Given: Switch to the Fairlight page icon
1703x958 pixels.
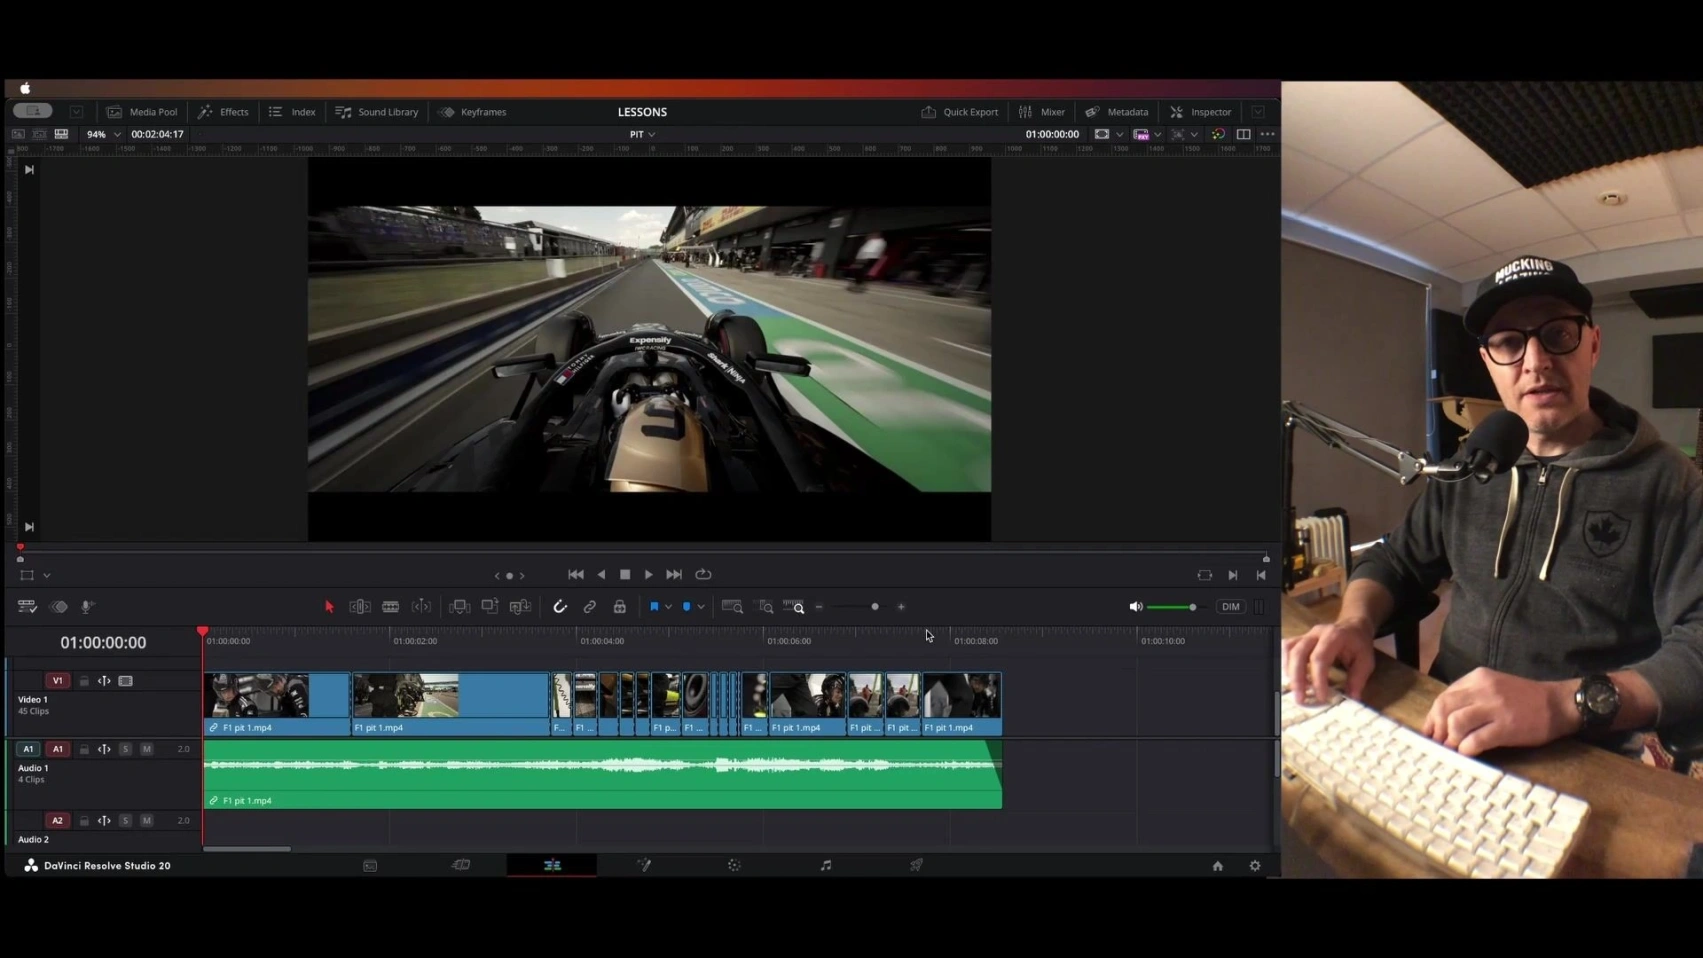Looking at the screenshot, I should 826,865.
